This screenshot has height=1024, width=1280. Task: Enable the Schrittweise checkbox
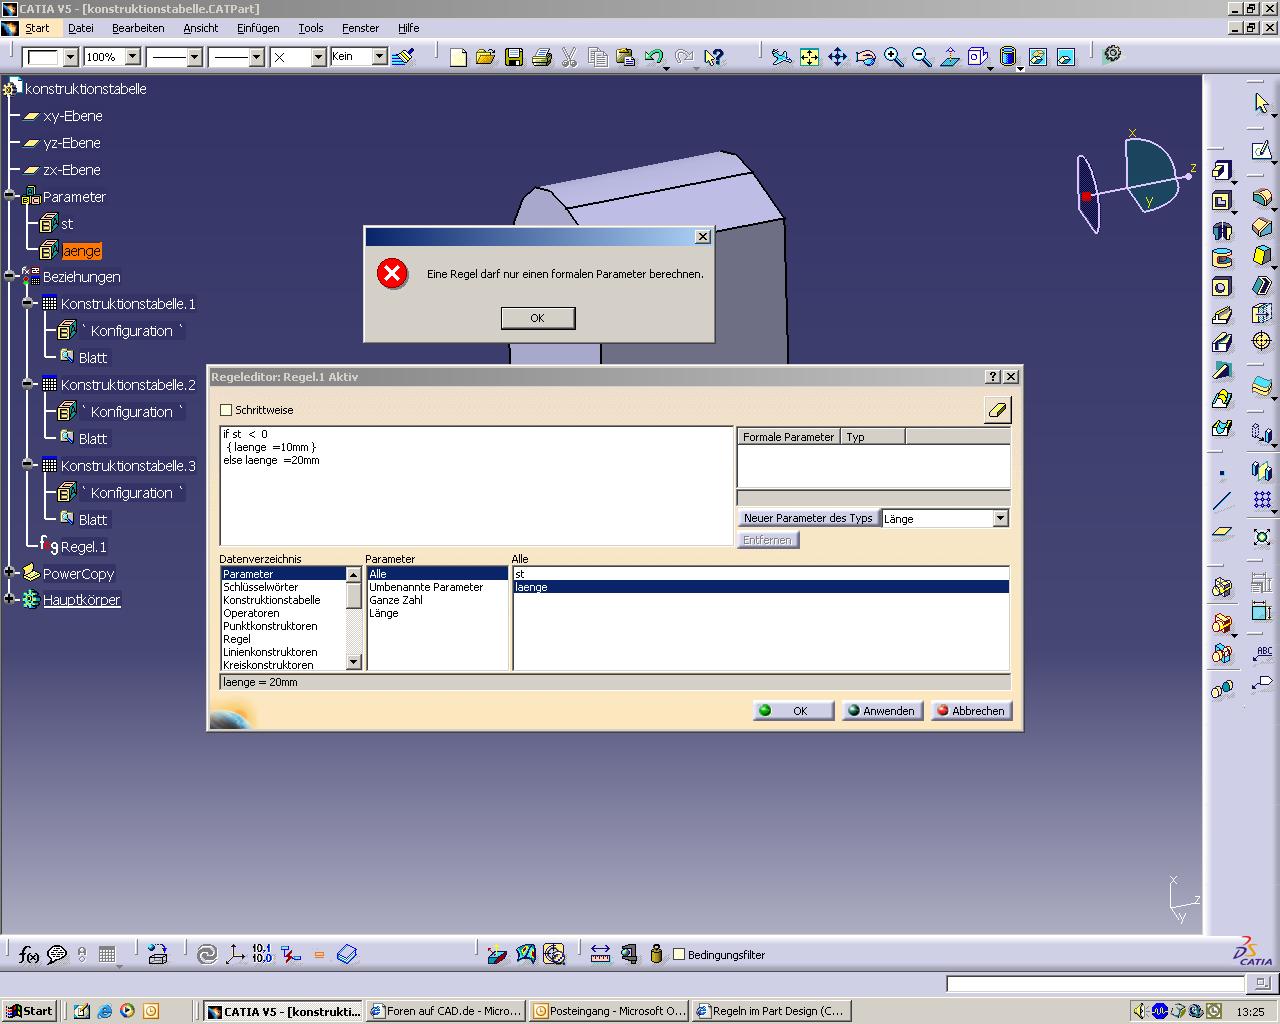pos(226,410)
